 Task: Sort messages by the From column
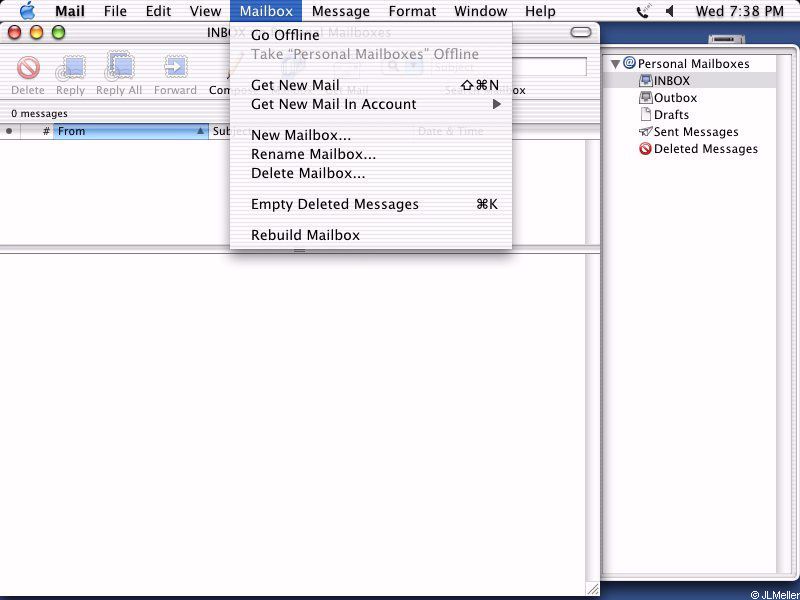(131, 131)
